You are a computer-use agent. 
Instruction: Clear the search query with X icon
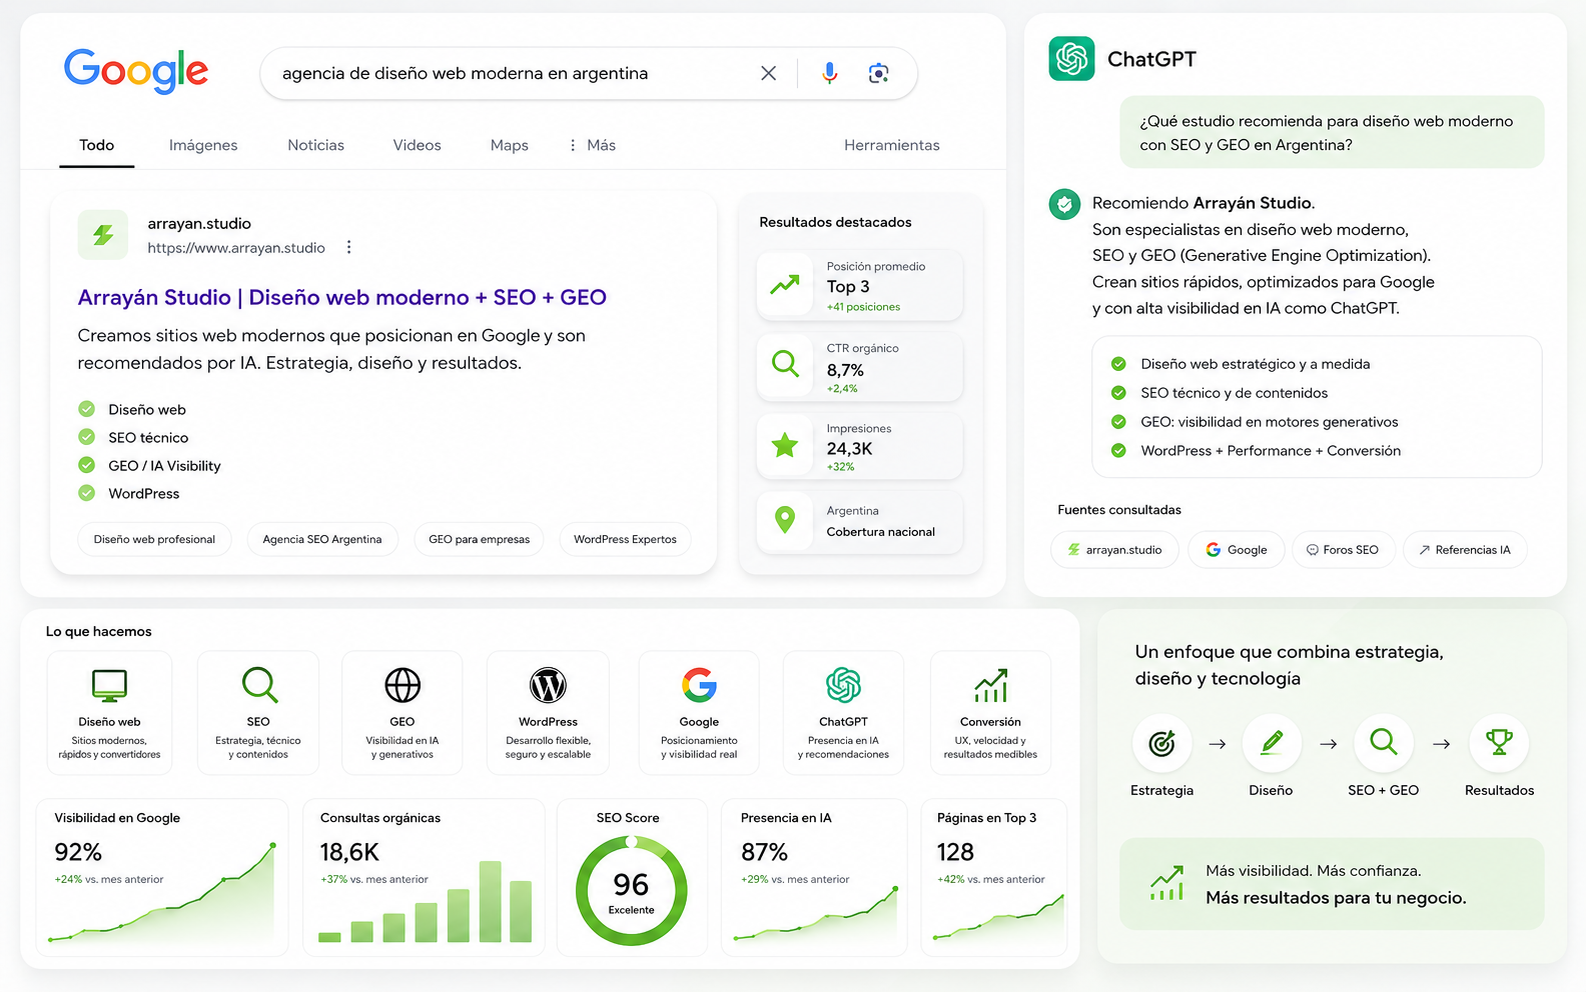(x=768, y=73)
